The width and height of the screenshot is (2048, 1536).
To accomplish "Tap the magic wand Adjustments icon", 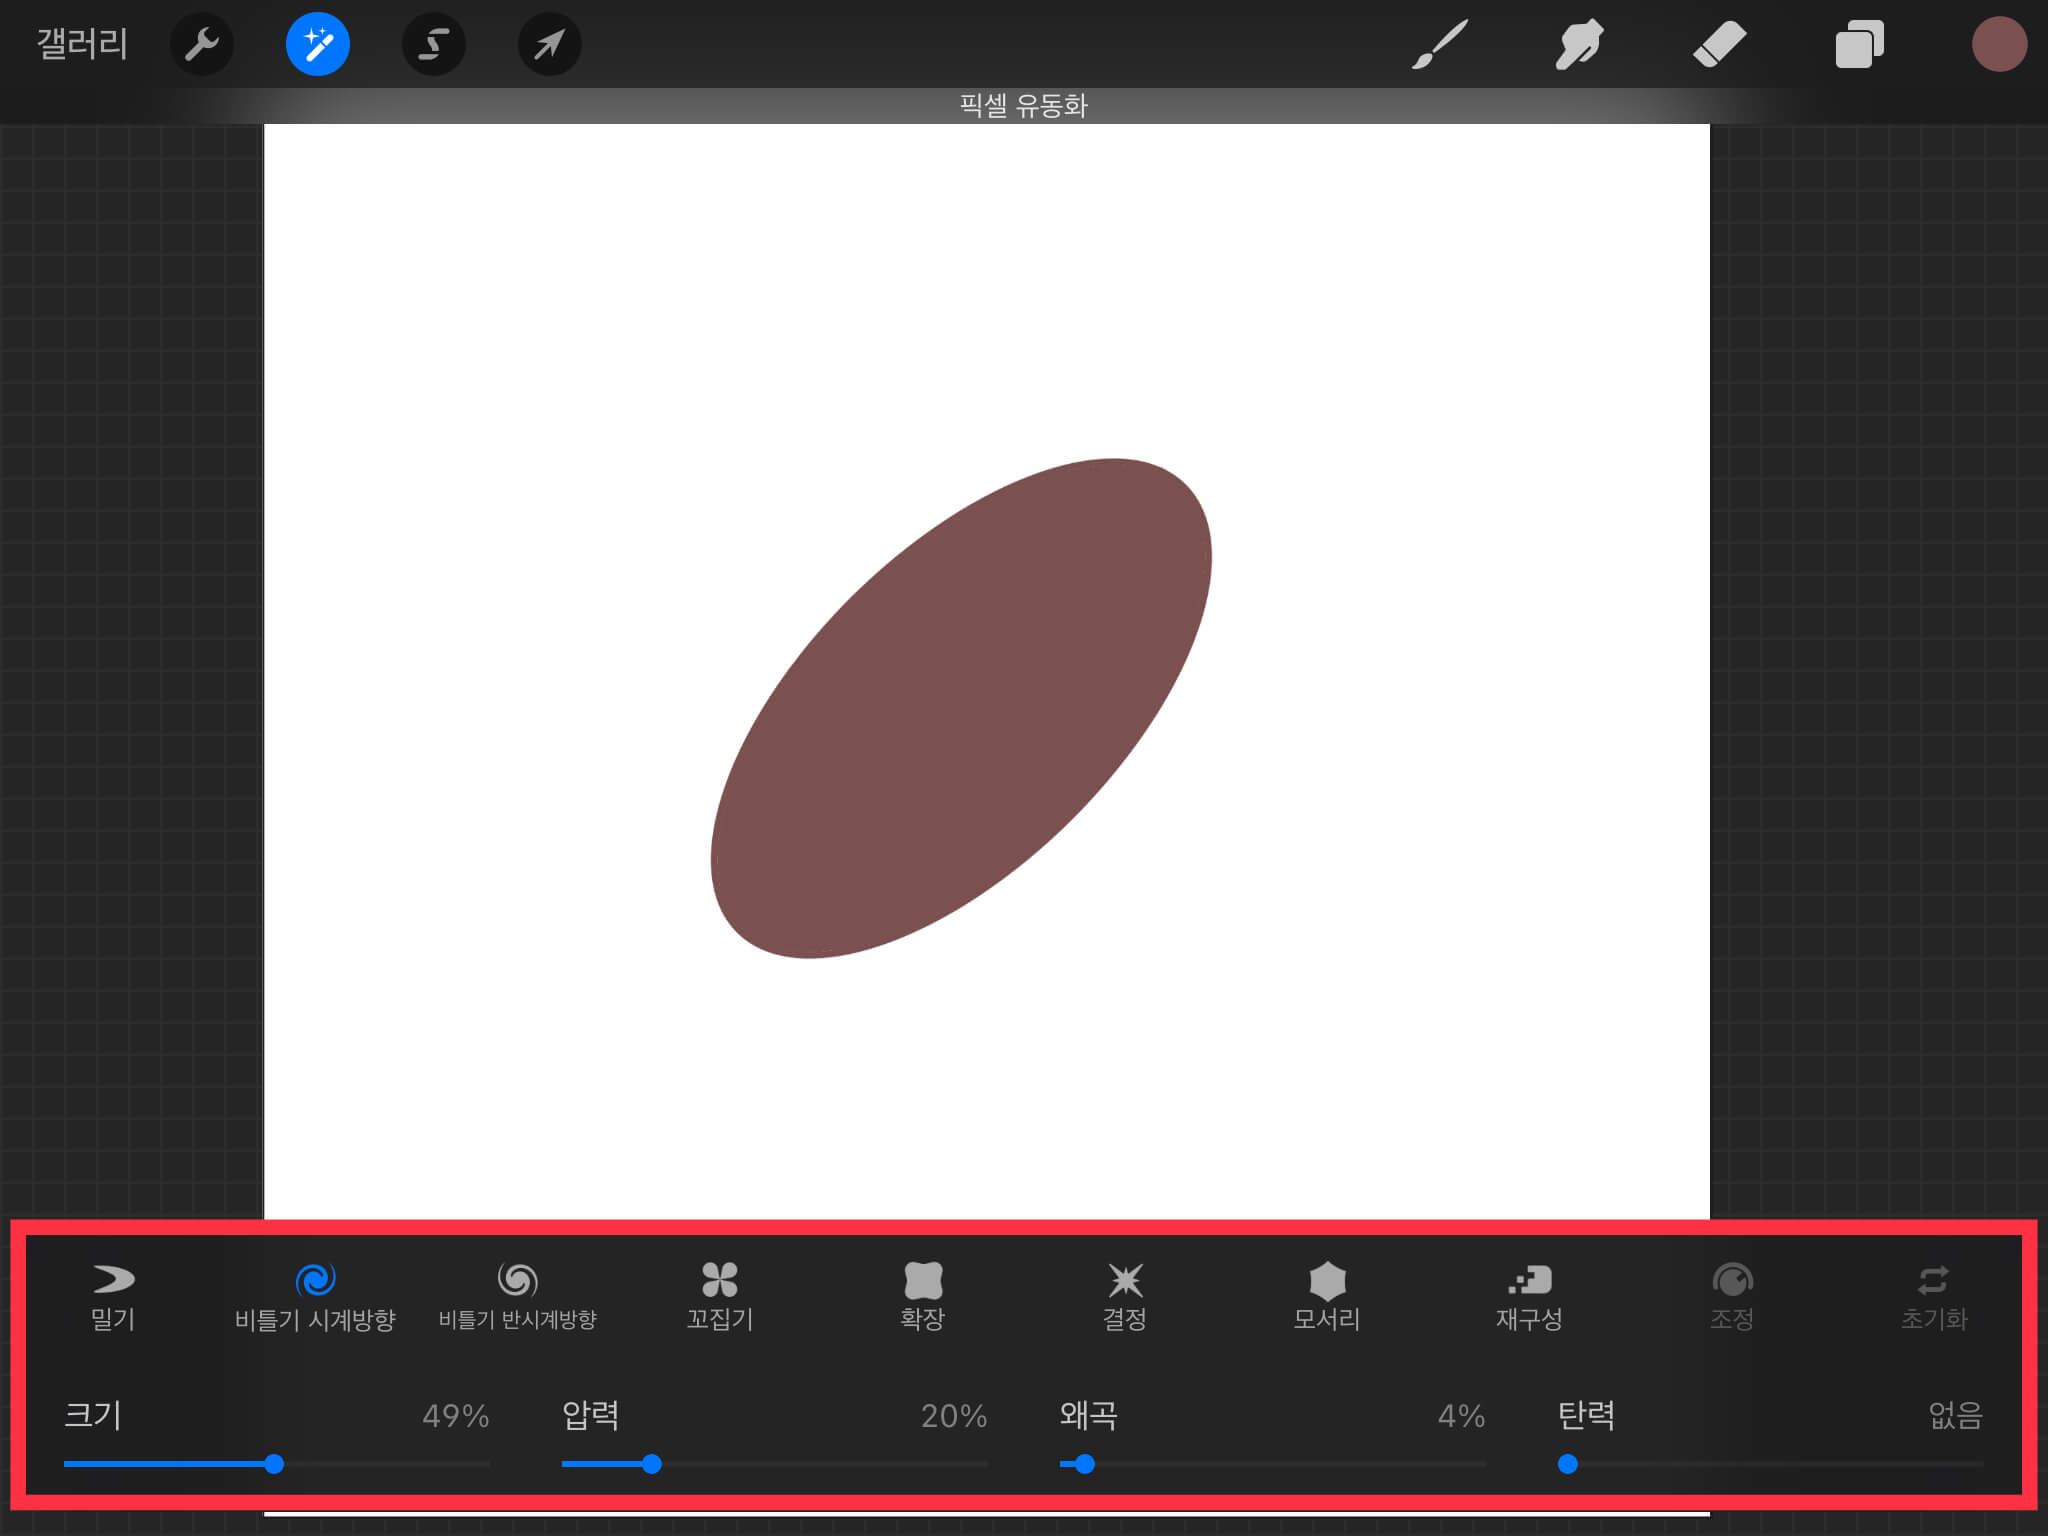I will 318,45.
